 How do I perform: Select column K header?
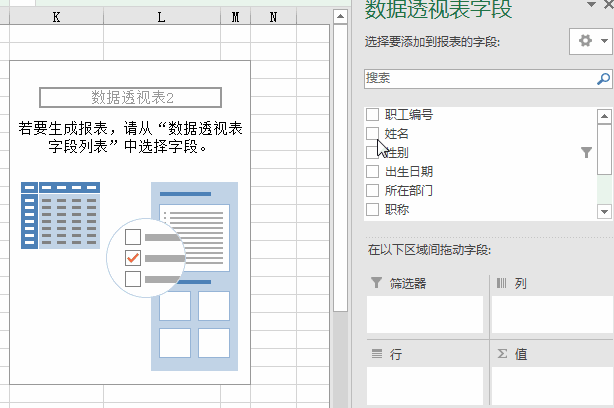[56, 17]
